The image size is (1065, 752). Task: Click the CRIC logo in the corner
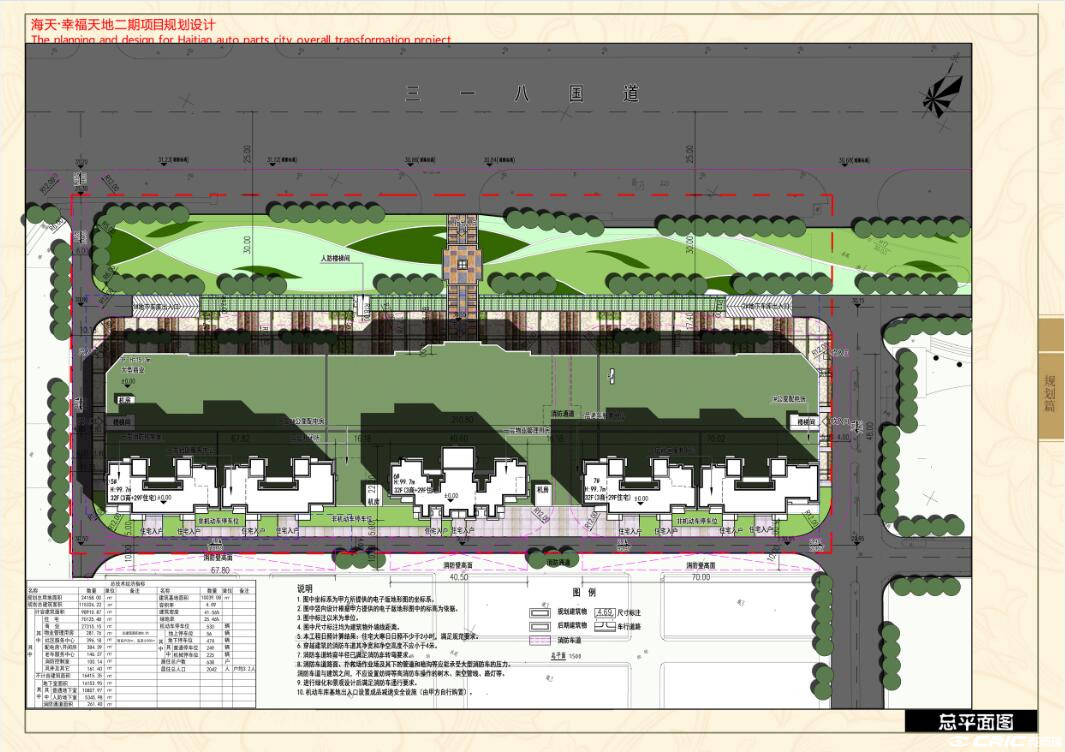point(1005,742)
